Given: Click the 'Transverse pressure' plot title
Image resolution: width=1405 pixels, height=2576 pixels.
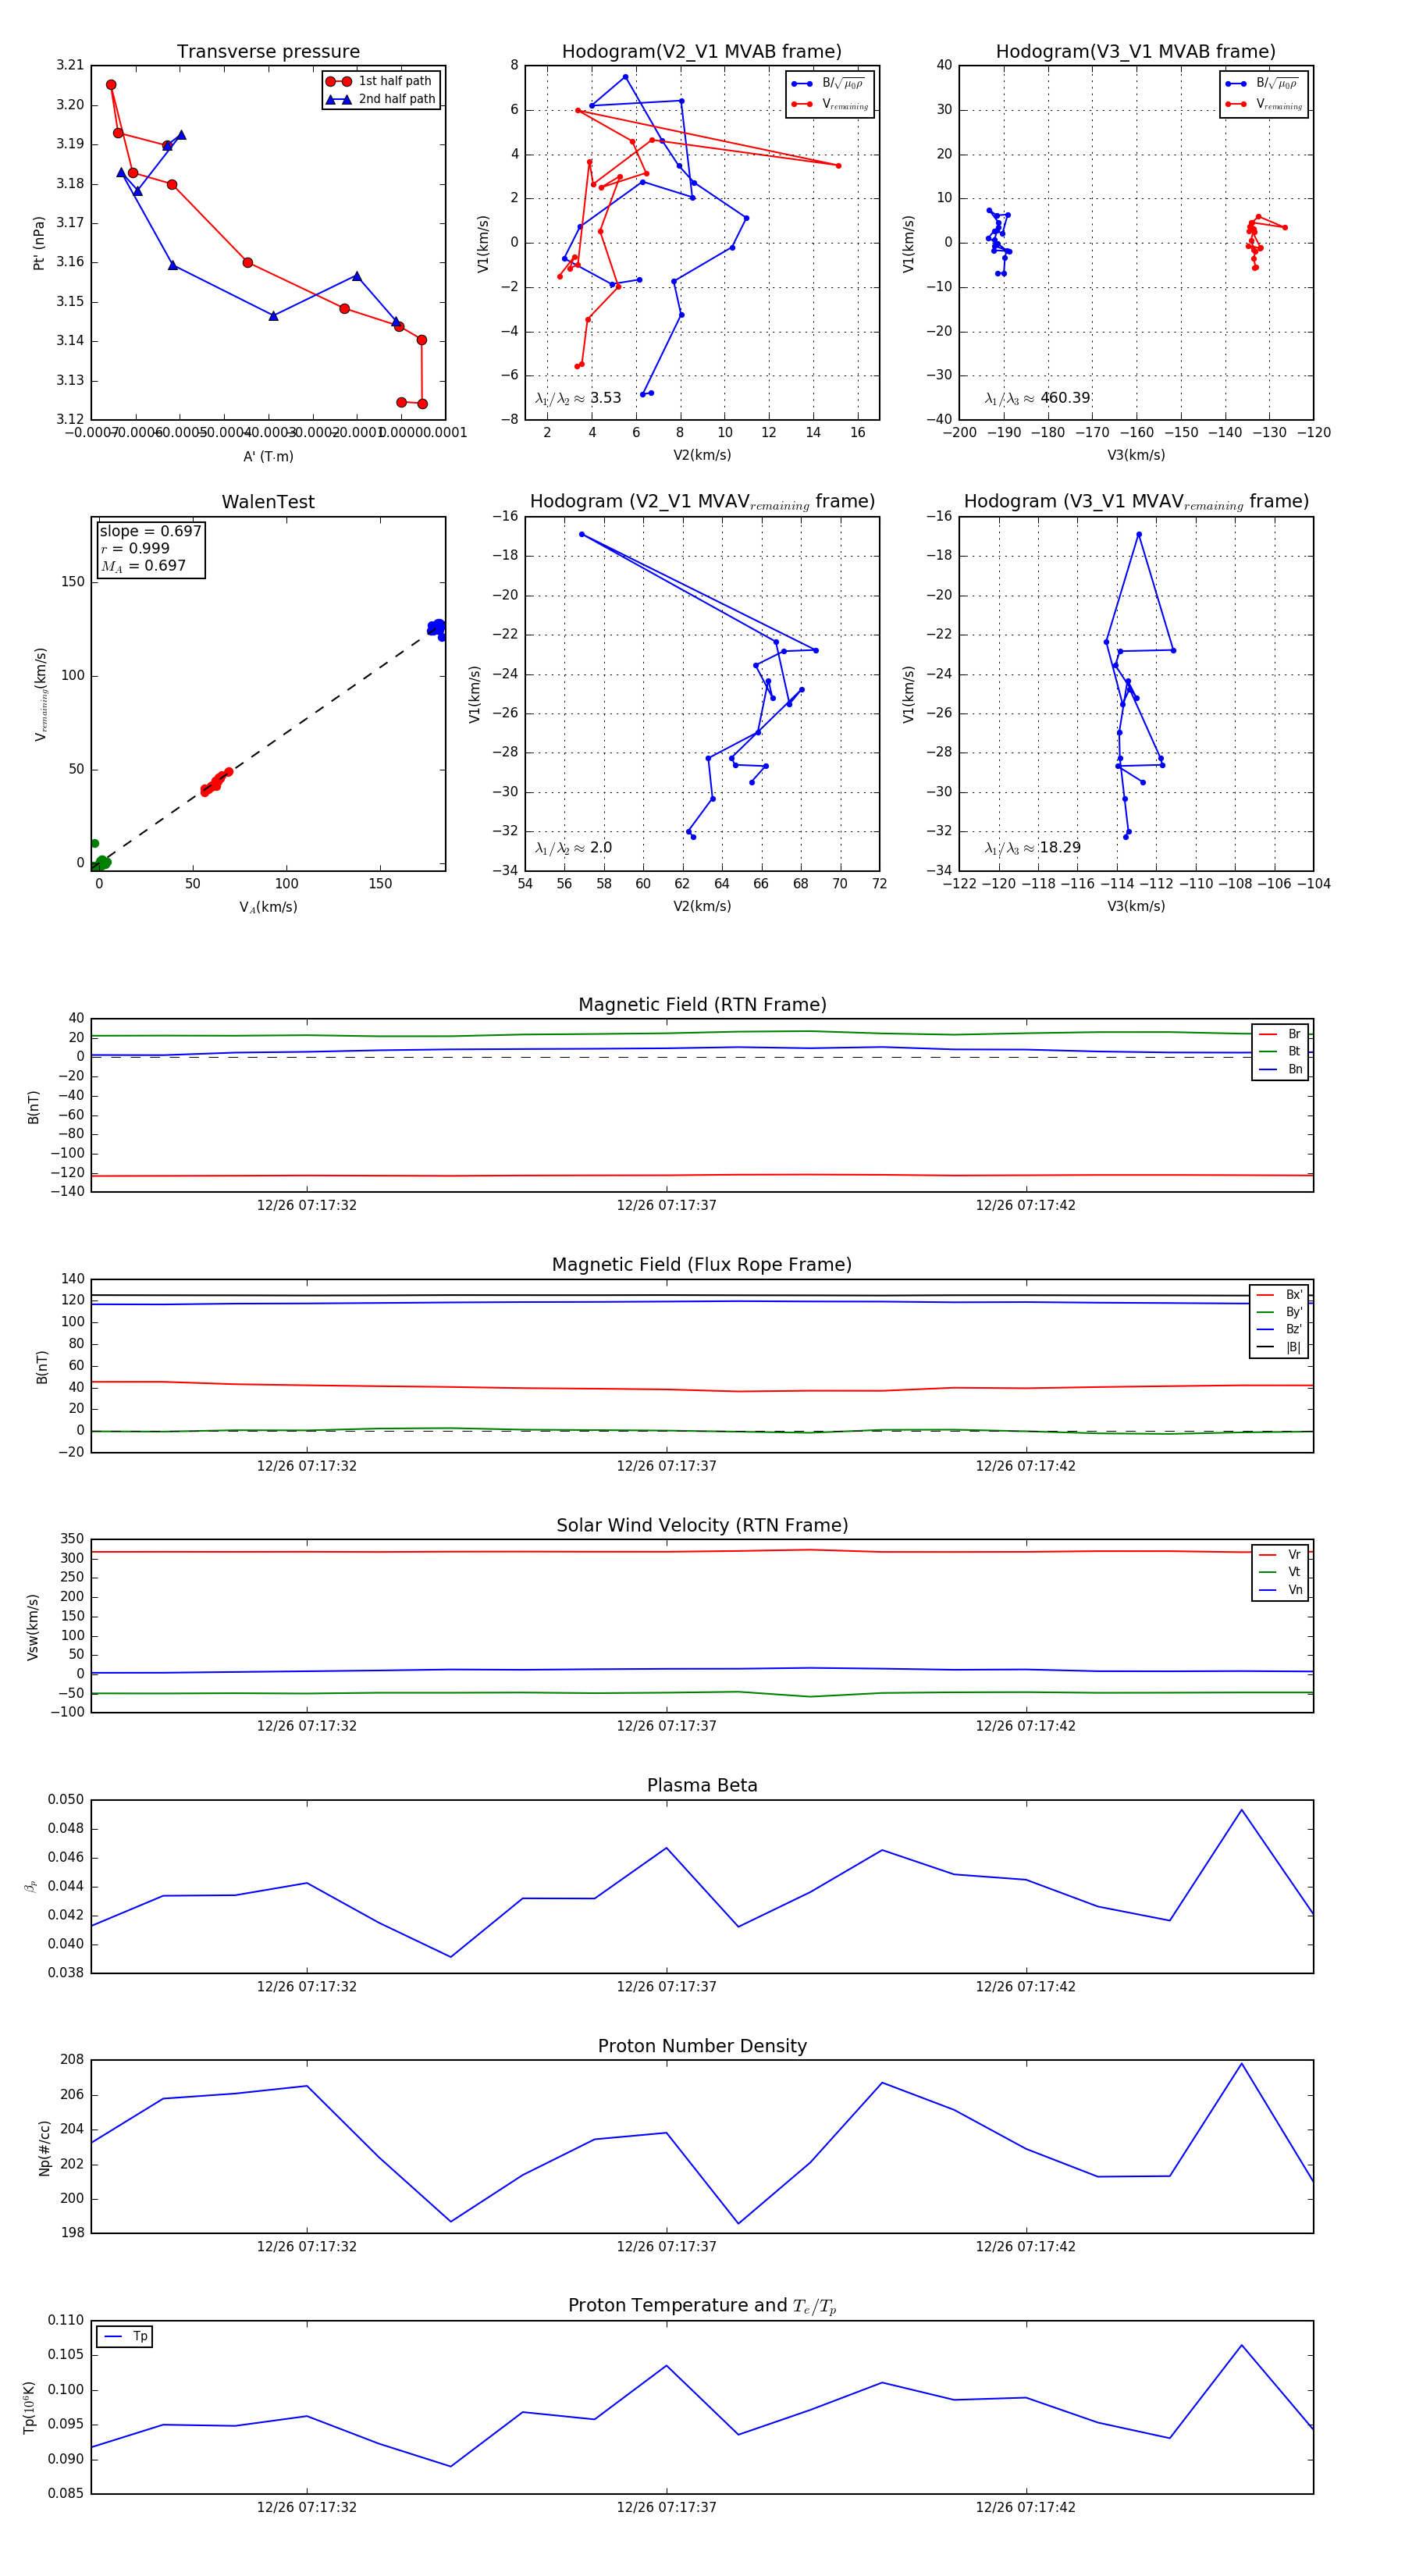Looking at the screenshot, I should pyautogui.click(x=268, y=52).
